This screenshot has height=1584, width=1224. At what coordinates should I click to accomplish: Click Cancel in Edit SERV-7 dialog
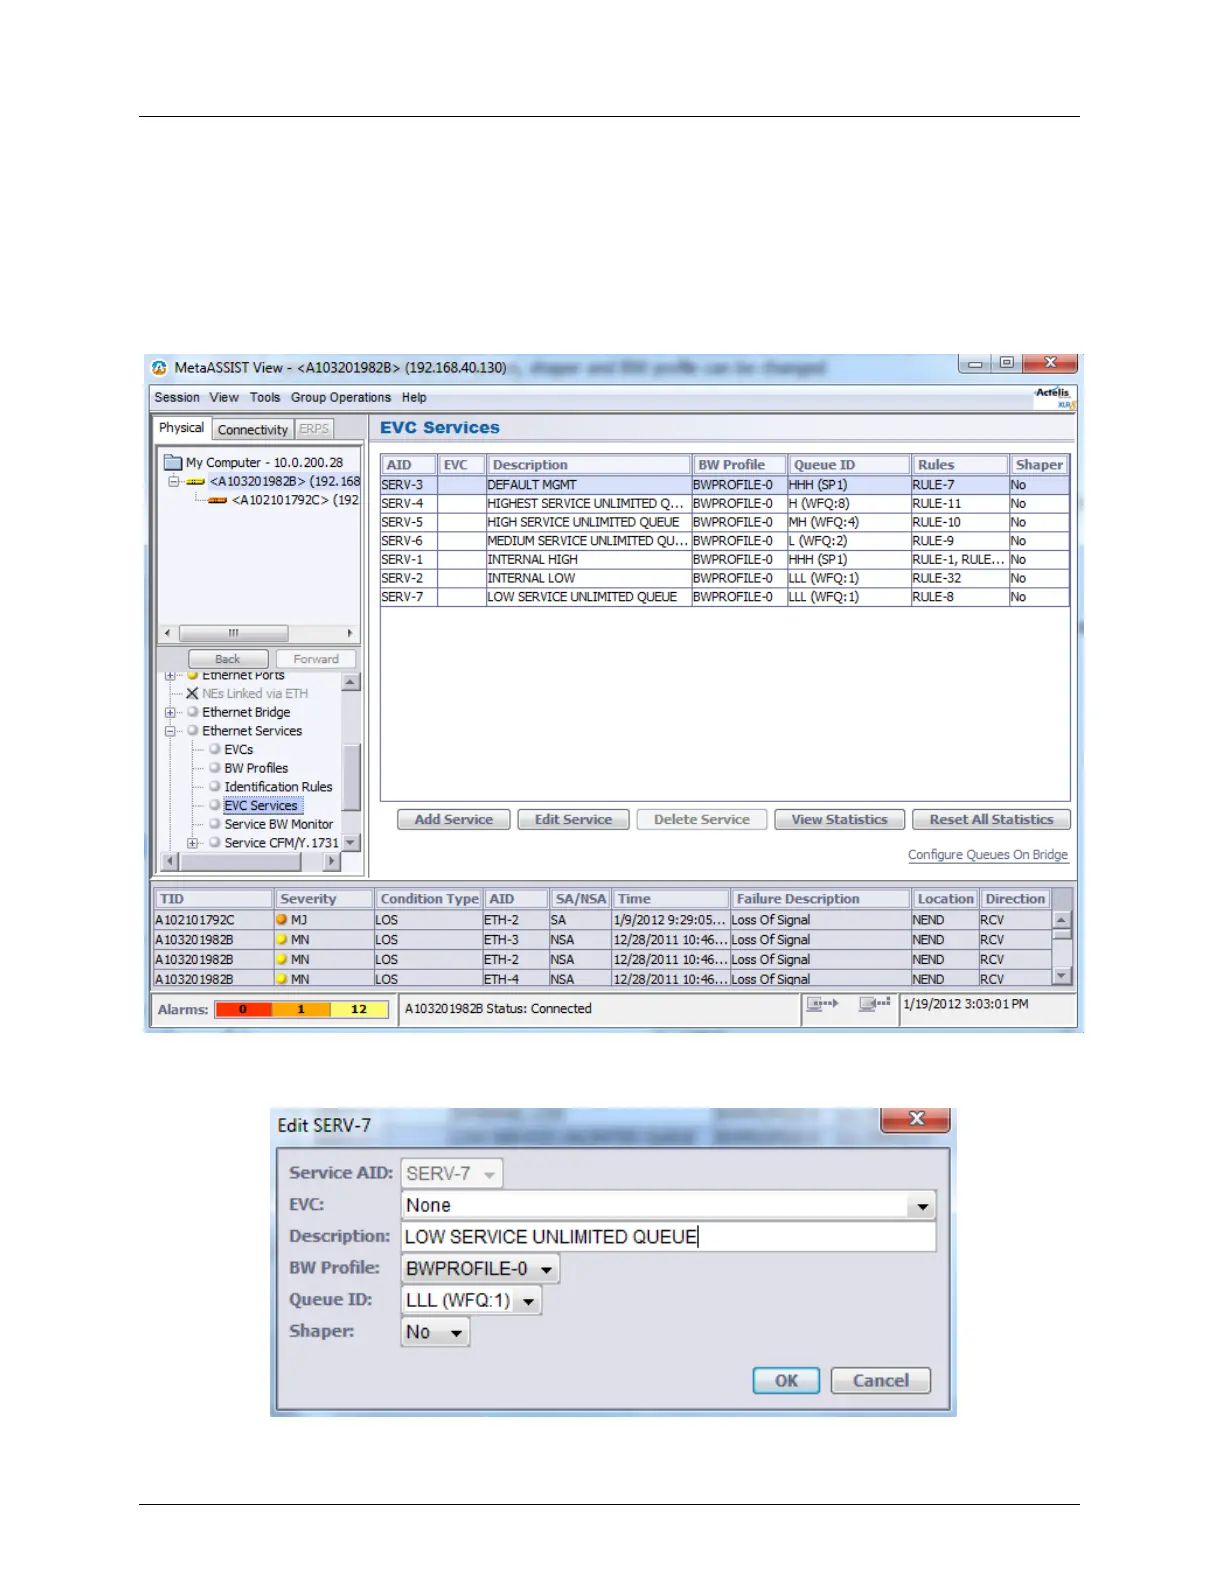881,1381
